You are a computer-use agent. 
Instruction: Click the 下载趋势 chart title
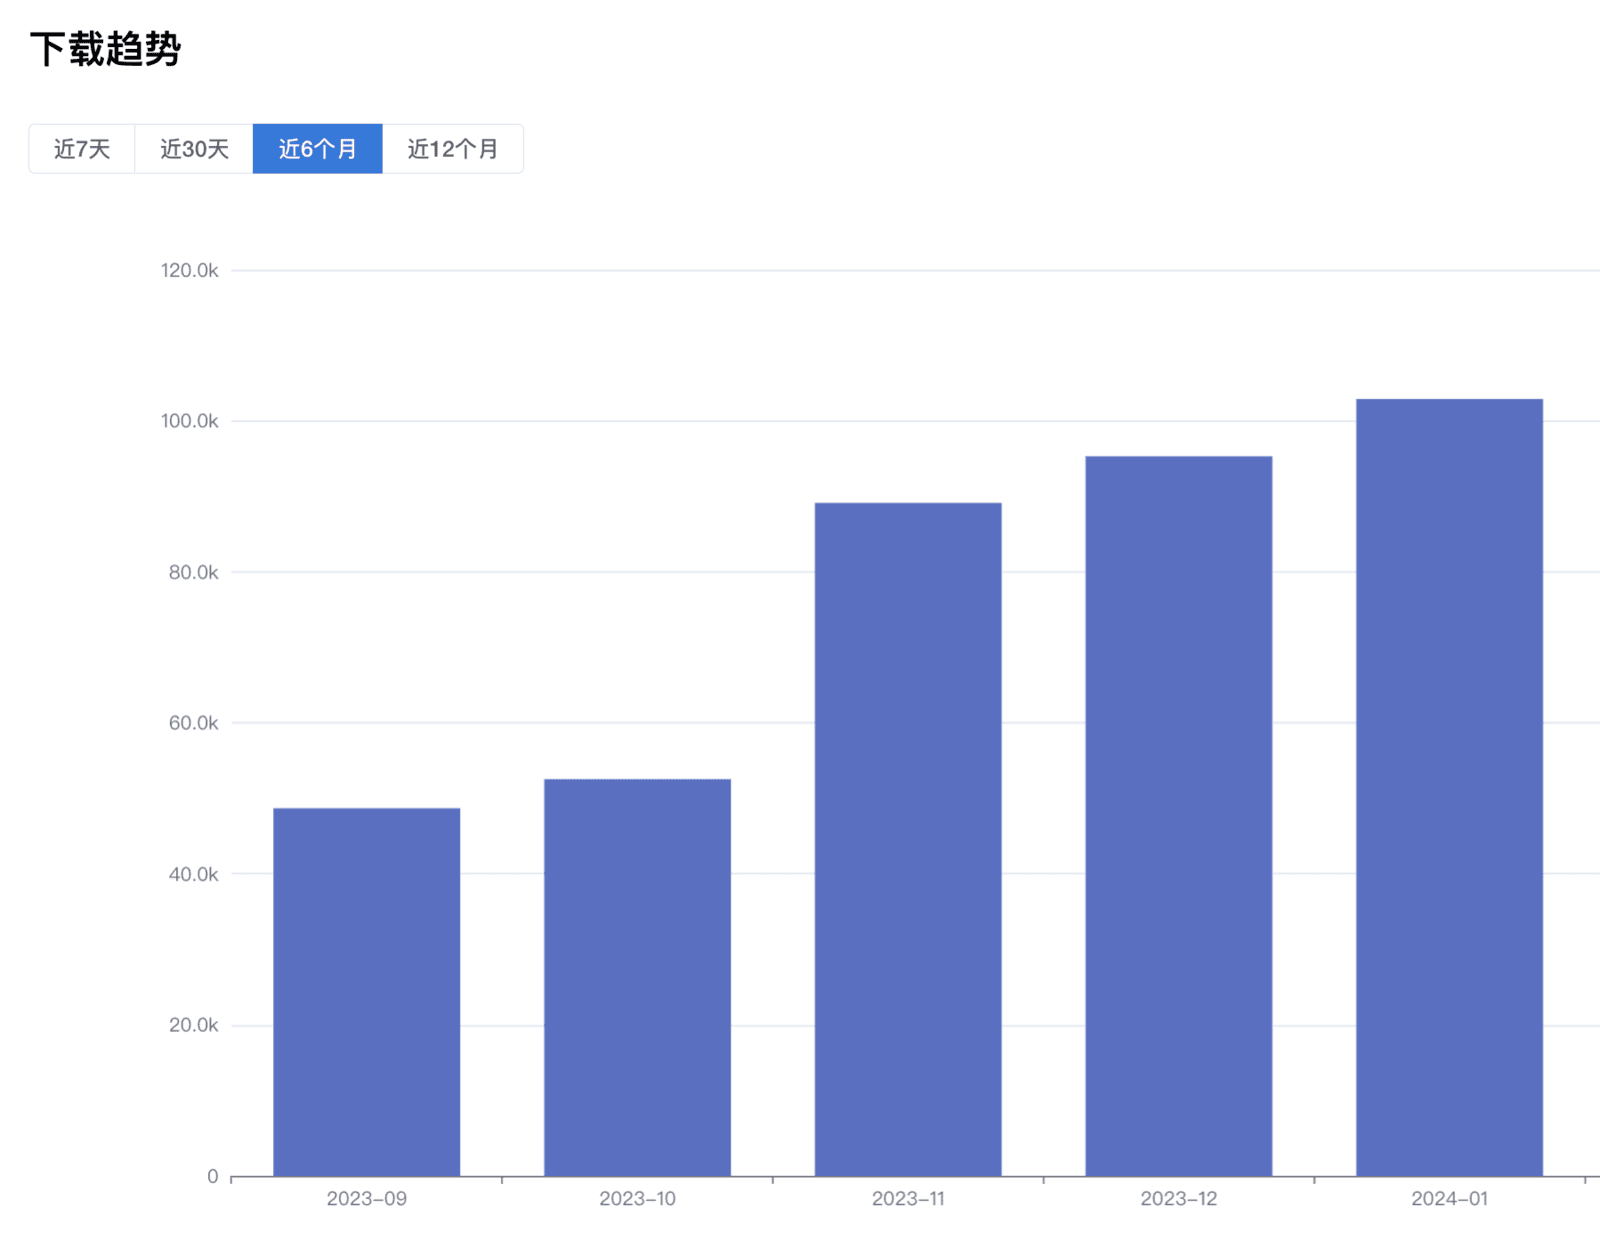[105, 49]
